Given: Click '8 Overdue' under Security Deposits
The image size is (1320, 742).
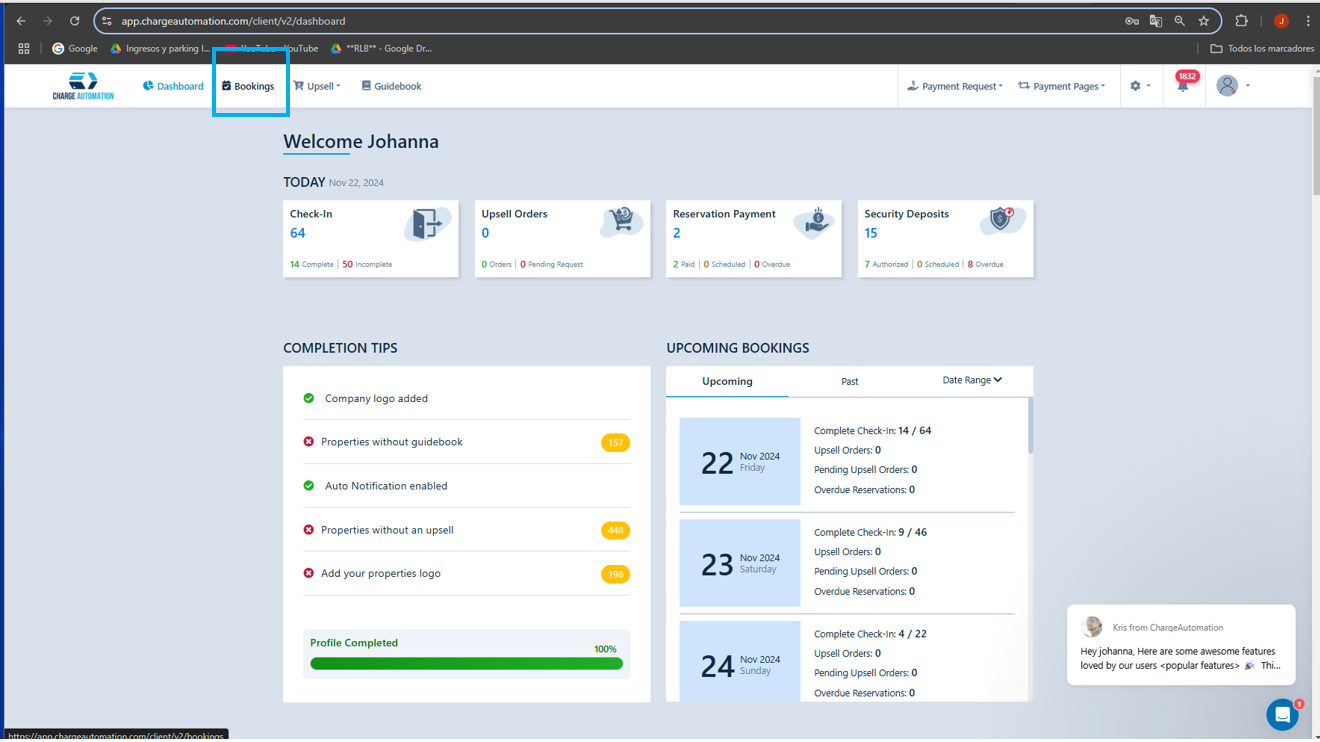Looking at the screenshot, I should click(985, 265).
